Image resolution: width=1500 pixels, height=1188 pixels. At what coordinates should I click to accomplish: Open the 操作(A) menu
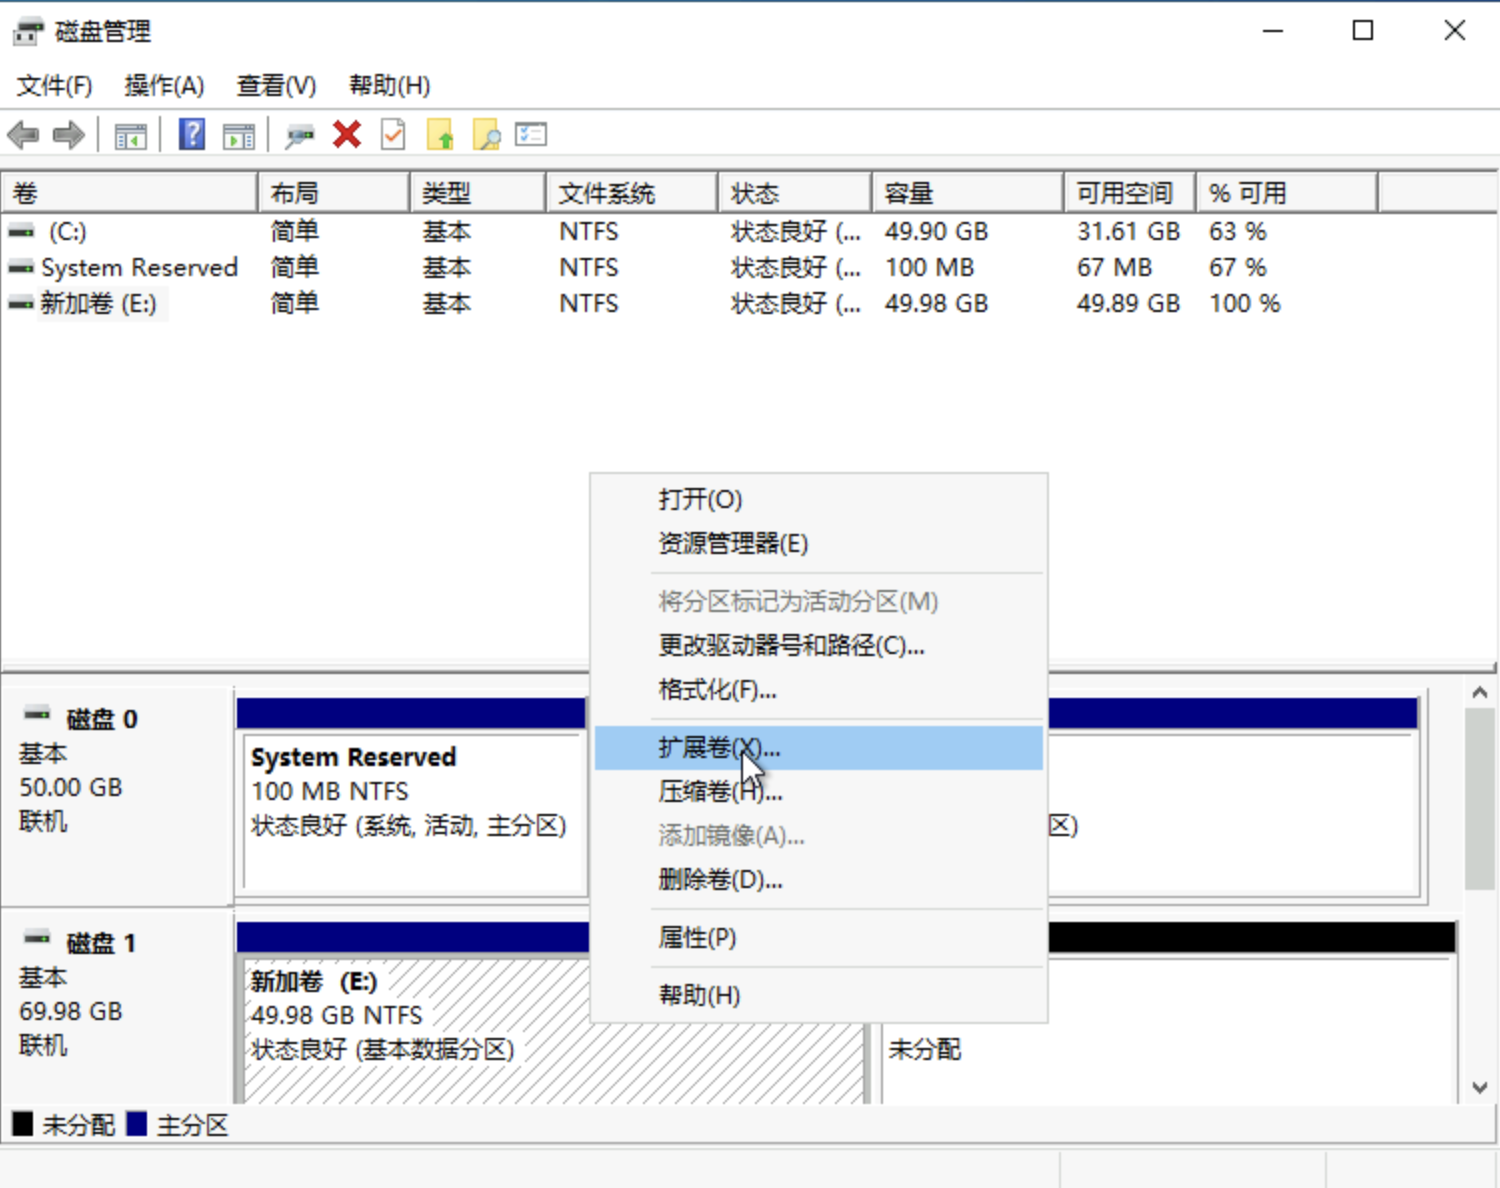click(x=164, y=85)
